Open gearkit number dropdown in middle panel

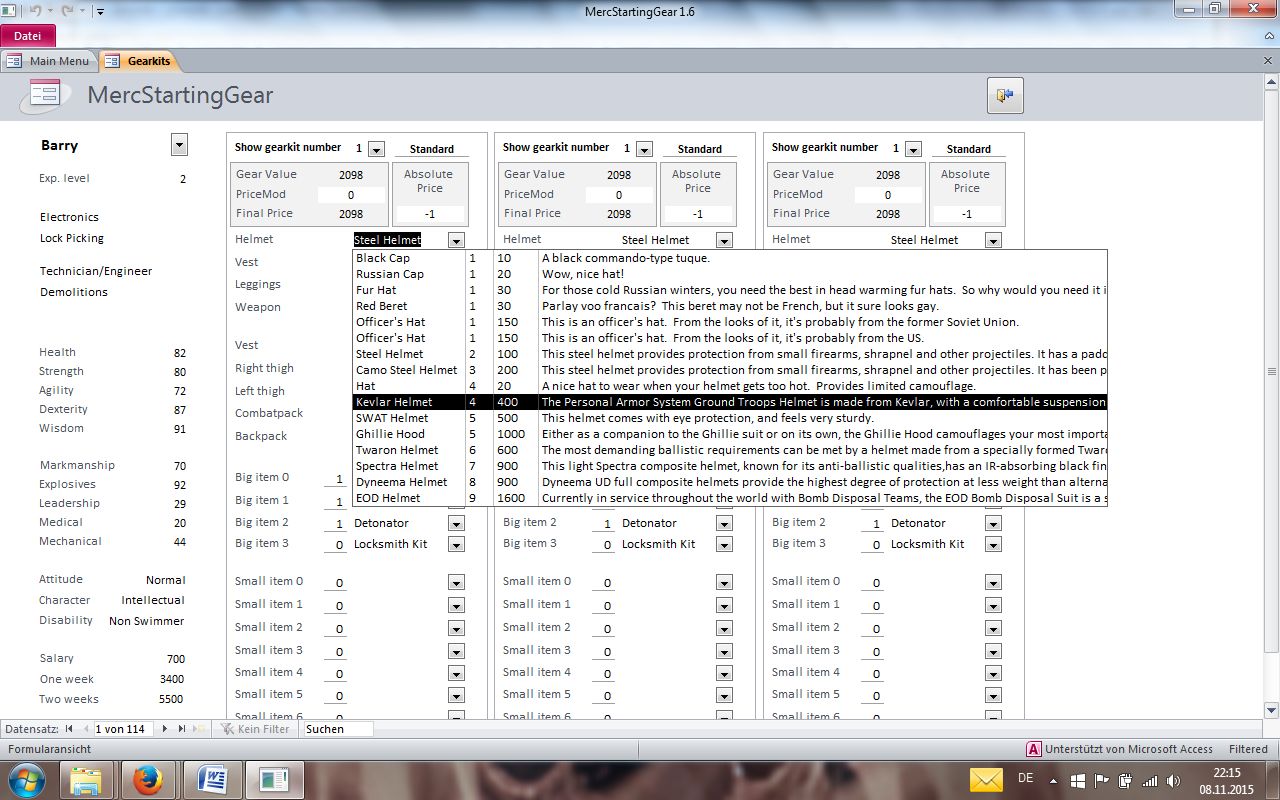click(644, 149)
